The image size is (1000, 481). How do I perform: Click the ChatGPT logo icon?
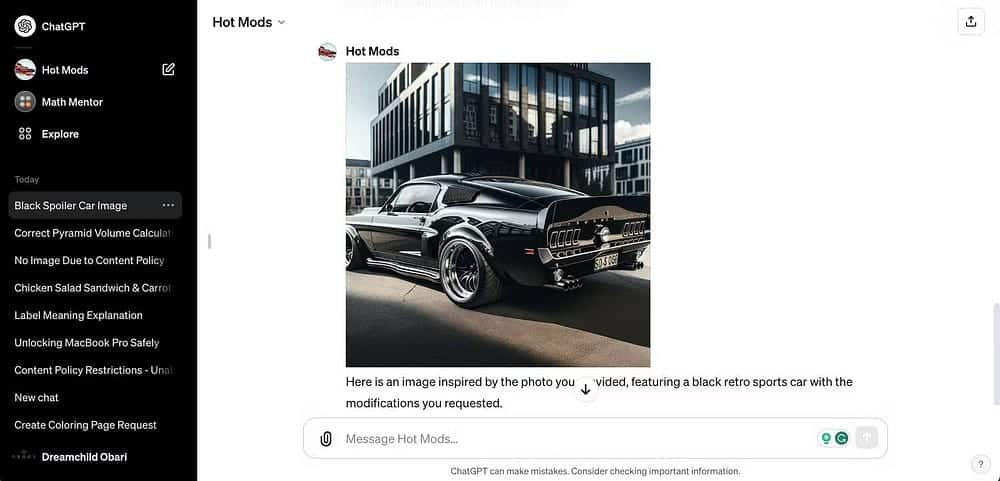25,26
